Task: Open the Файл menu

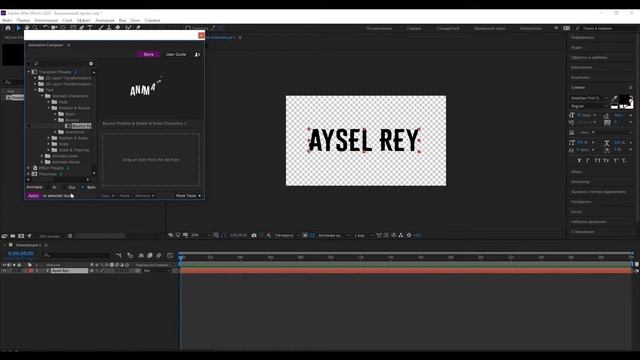Action: [7, 20]
